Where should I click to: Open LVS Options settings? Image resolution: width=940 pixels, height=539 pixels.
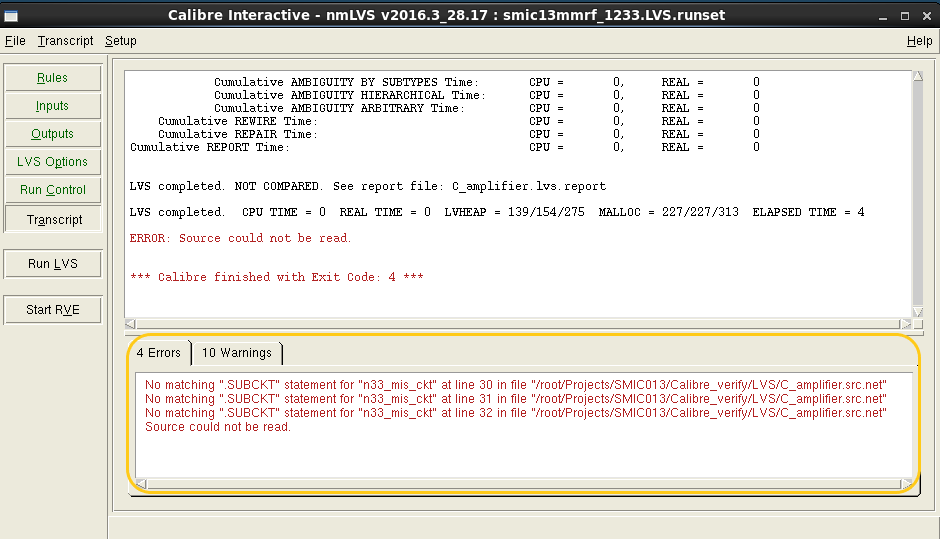click(x=53, y=162)
